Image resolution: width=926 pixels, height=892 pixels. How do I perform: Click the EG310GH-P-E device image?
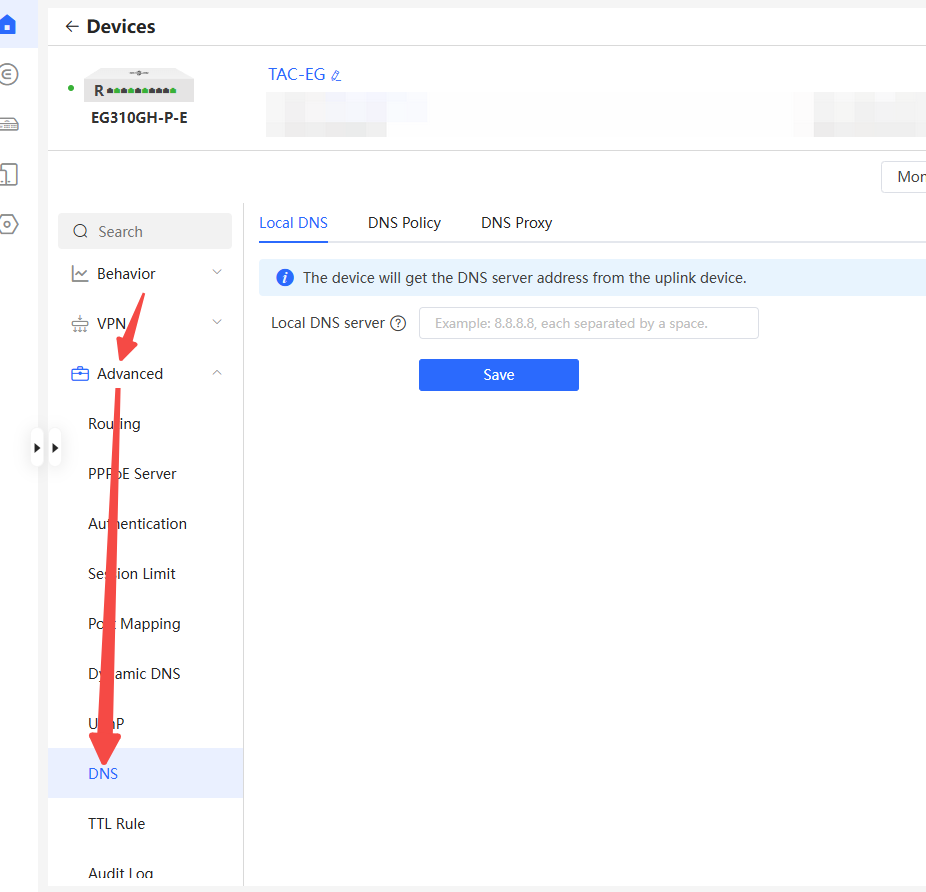pos(138,87)
